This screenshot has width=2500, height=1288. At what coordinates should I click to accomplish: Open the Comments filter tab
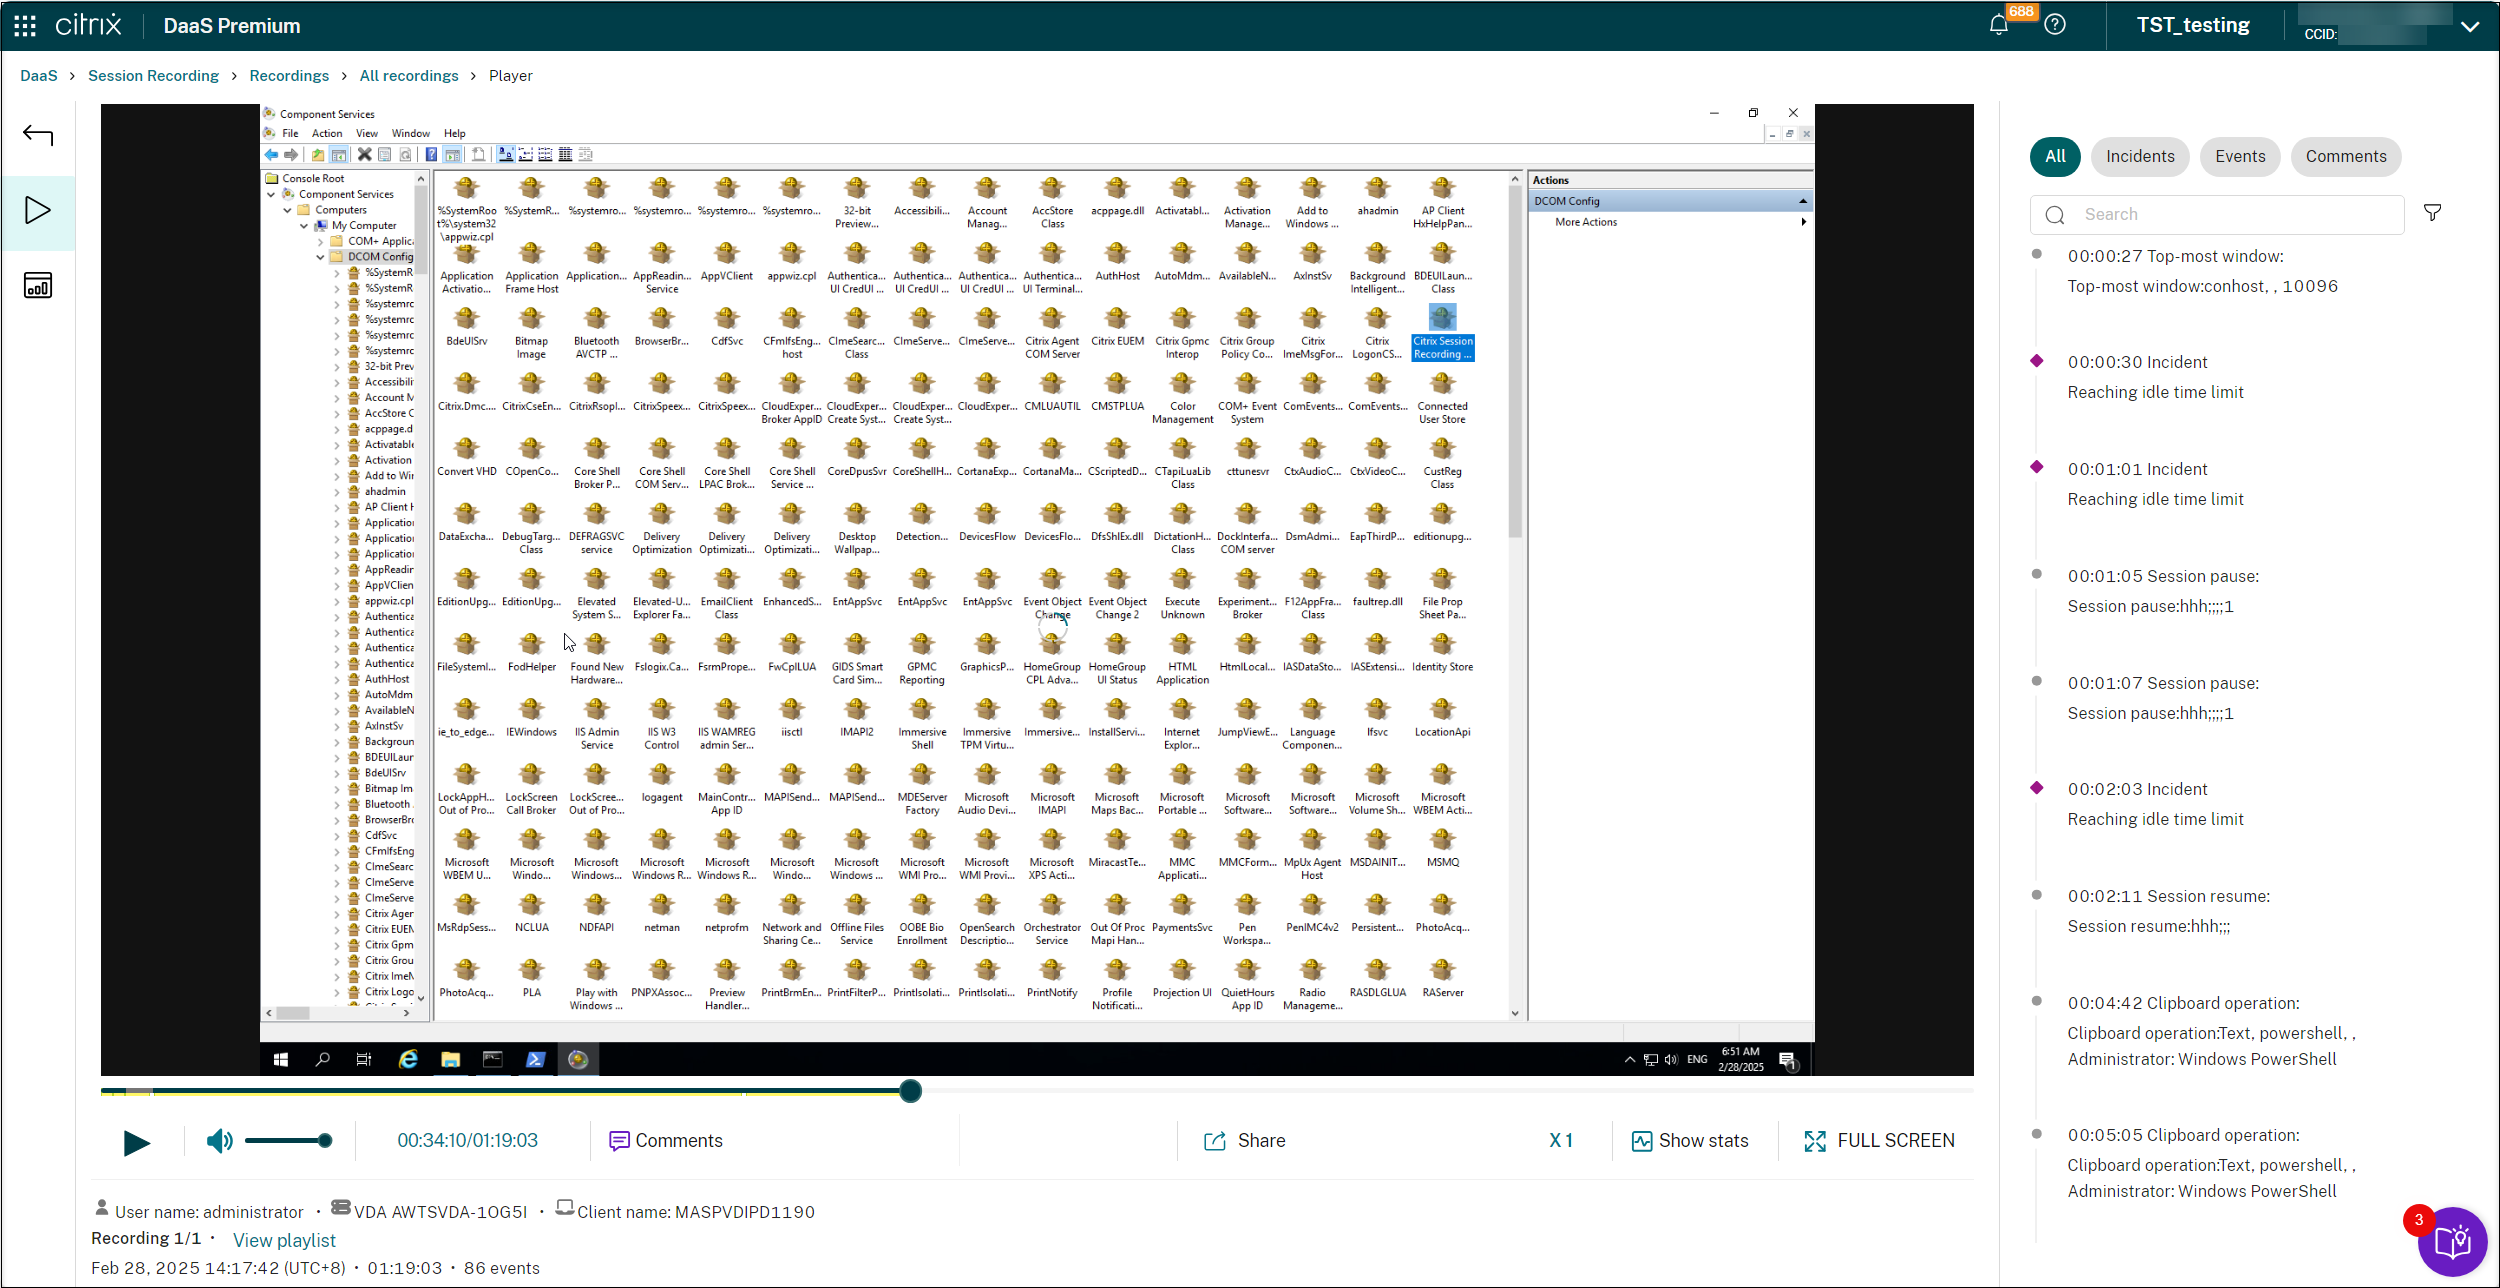(x=2345, y=156)
